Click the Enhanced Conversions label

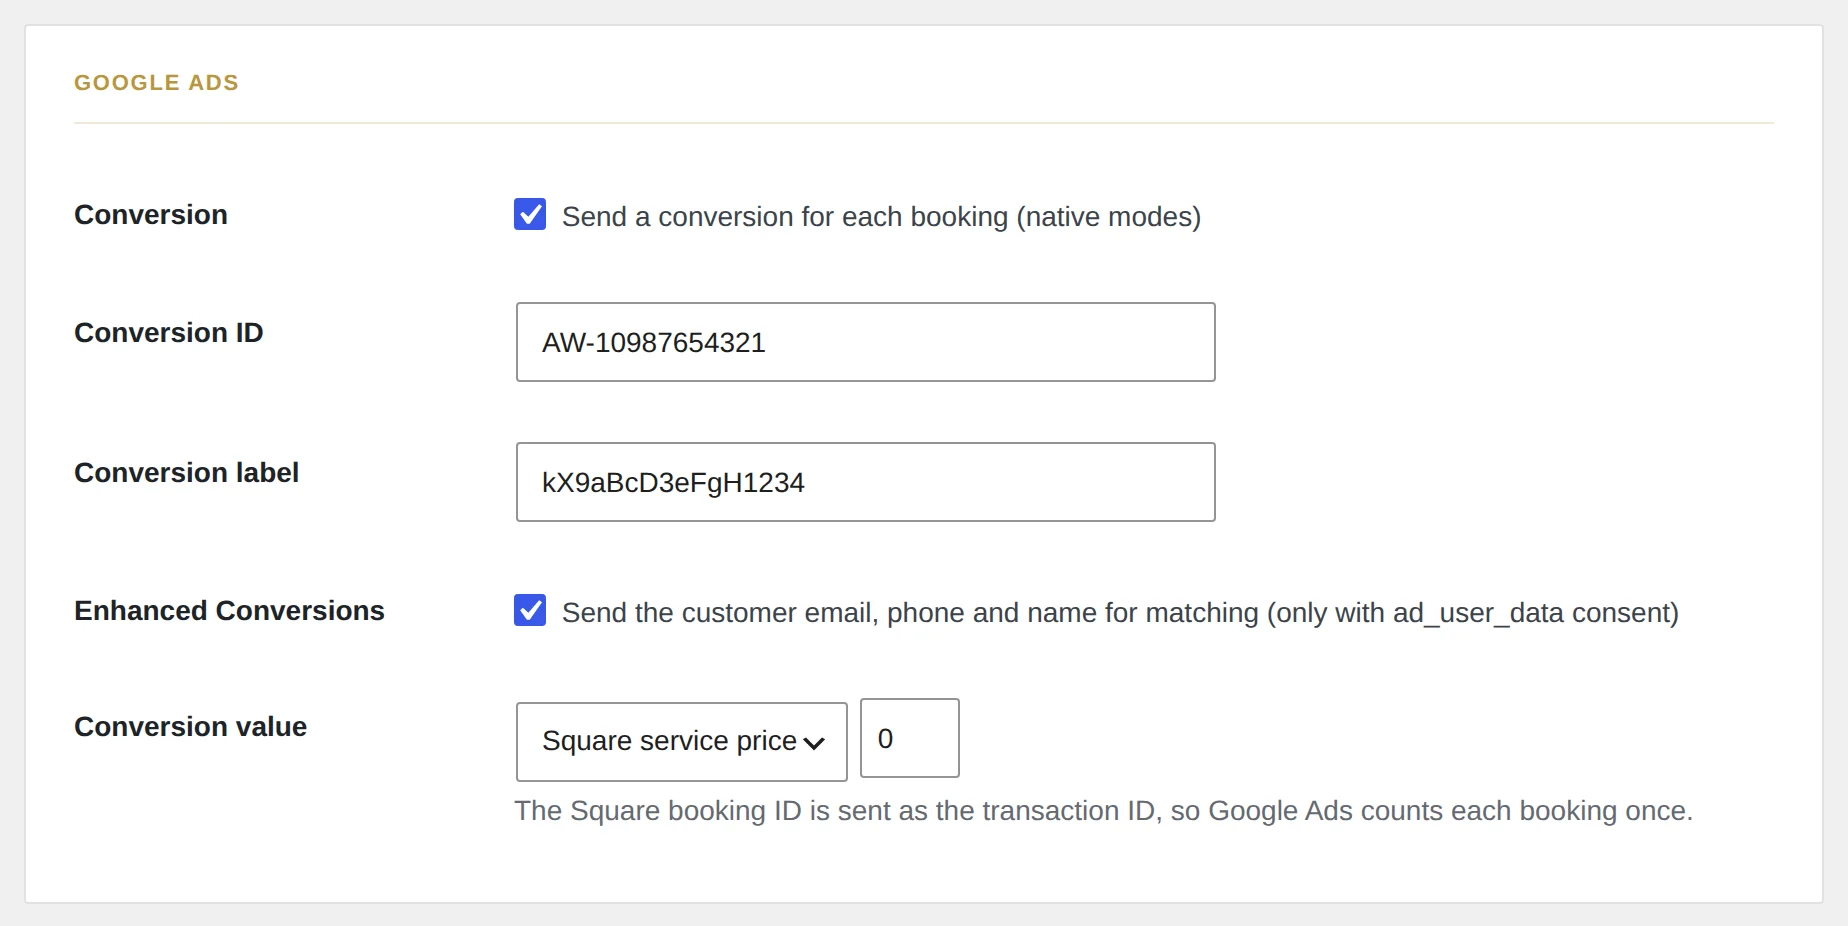[x=229, y=610]
